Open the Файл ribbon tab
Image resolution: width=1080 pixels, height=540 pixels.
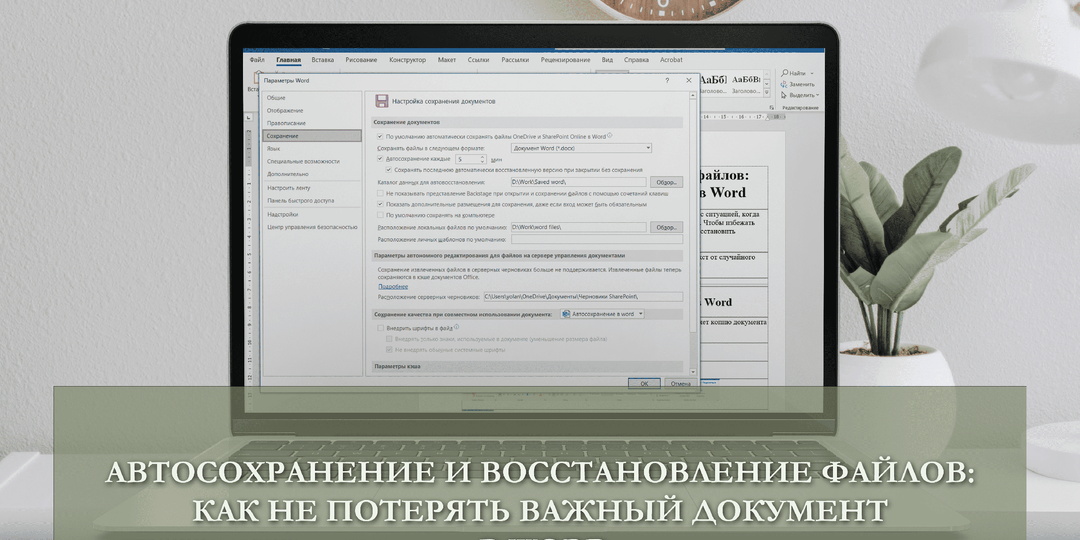[257, 60]
